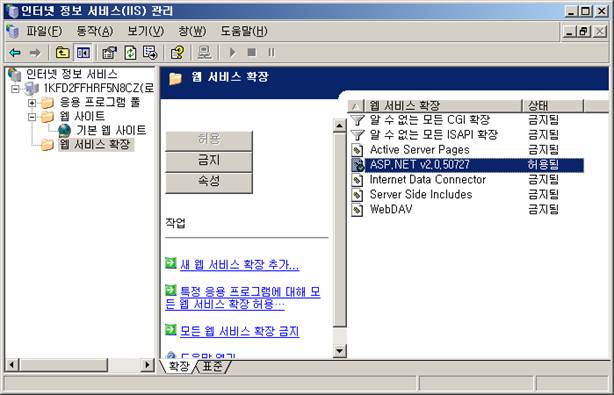Click the back arrow toolbar icon
614x395 pixels.
15,52
